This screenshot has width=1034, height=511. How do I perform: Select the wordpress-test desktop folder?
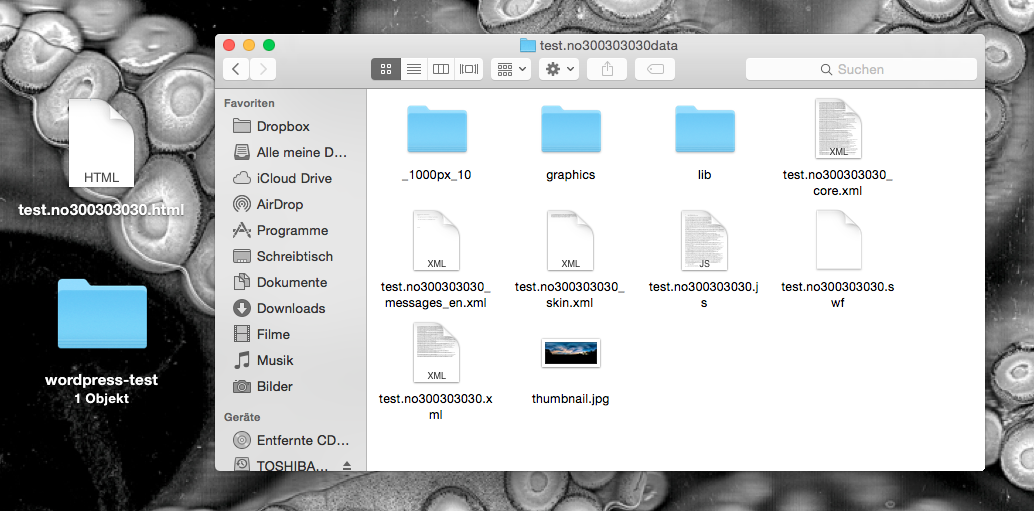102,315
